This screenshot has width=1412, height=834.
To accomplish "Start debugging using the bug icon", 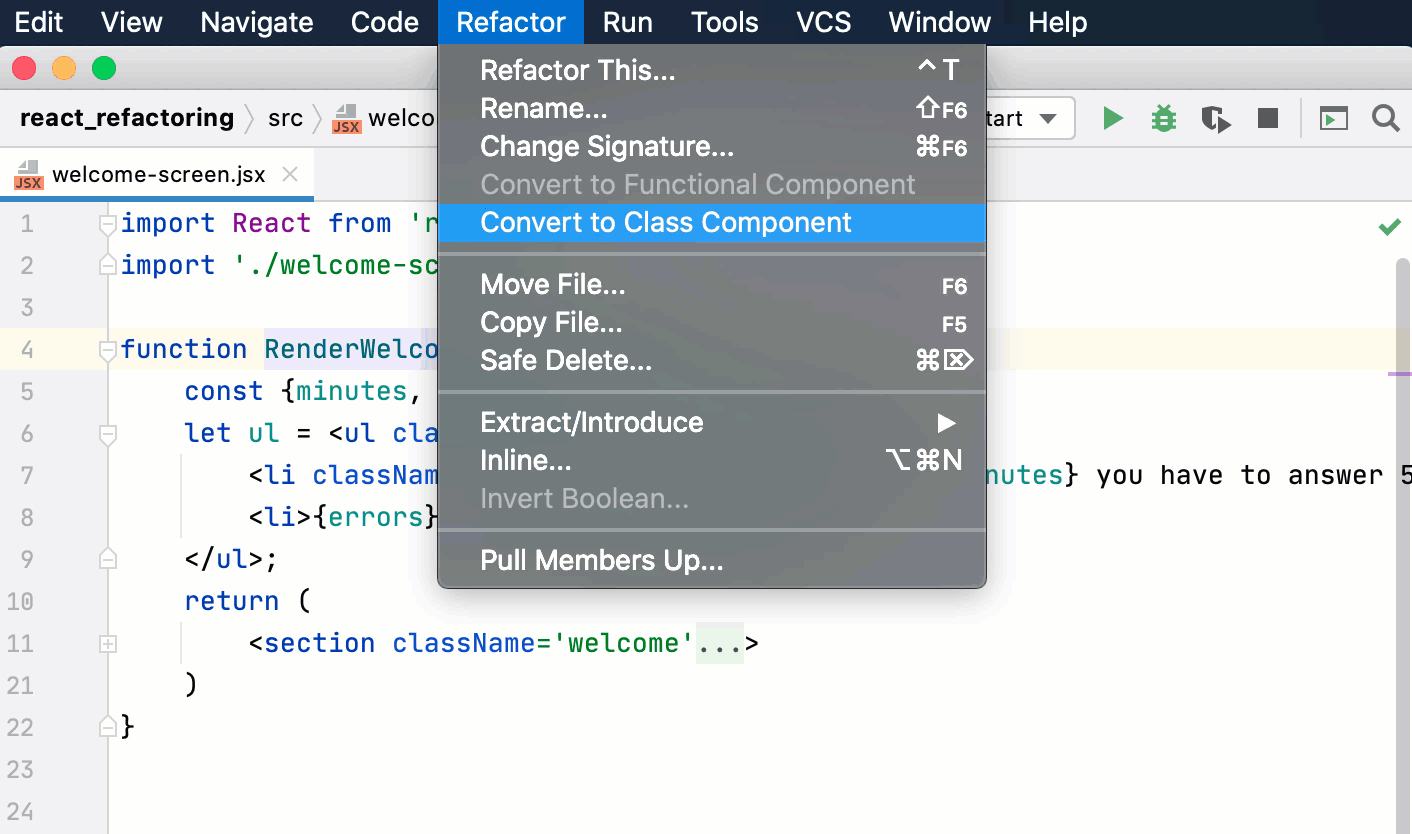I will click(x=1163, y=118).
